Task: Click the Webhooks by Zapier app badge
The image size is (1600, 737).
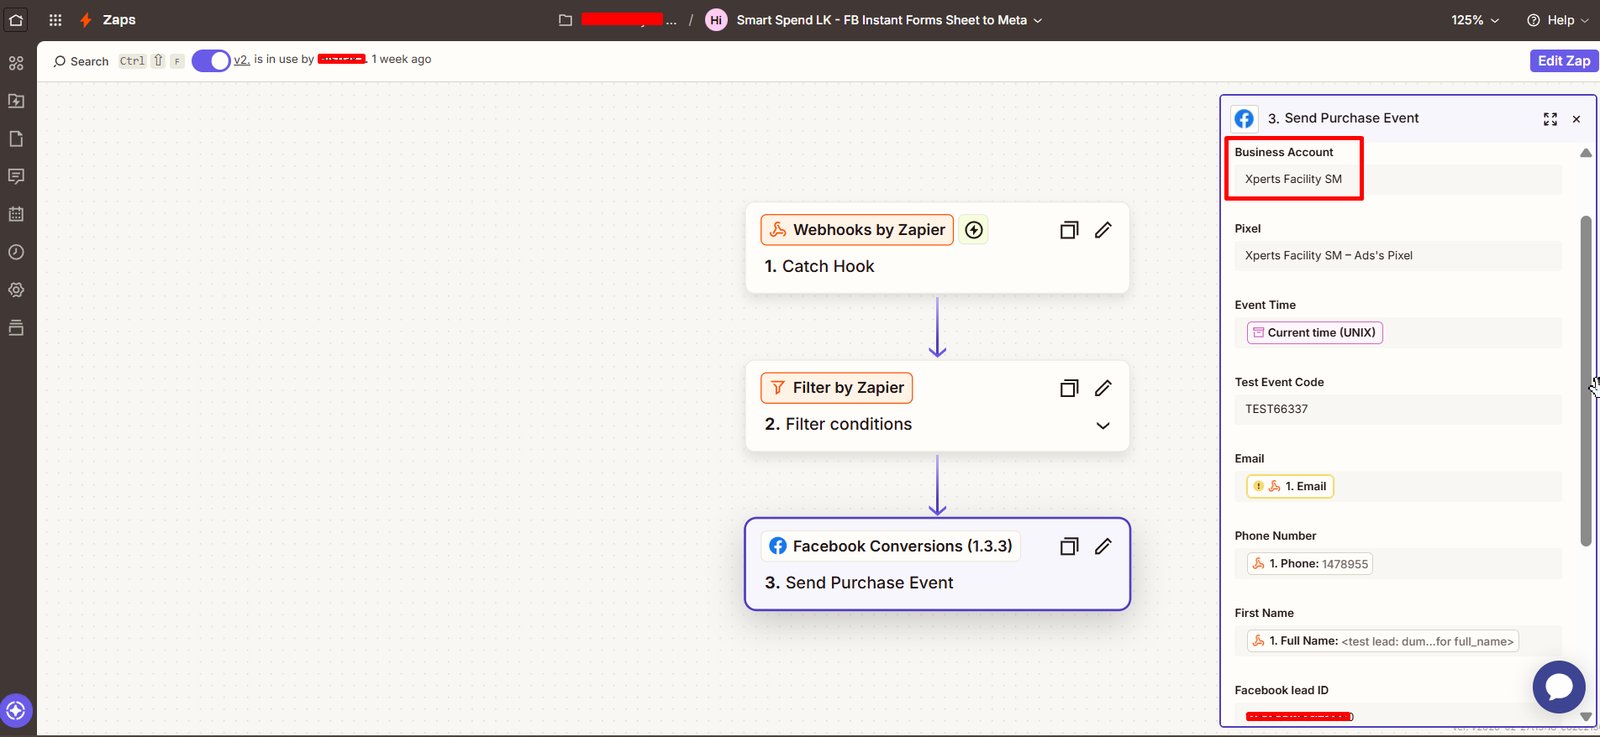Action: point(857,230)
